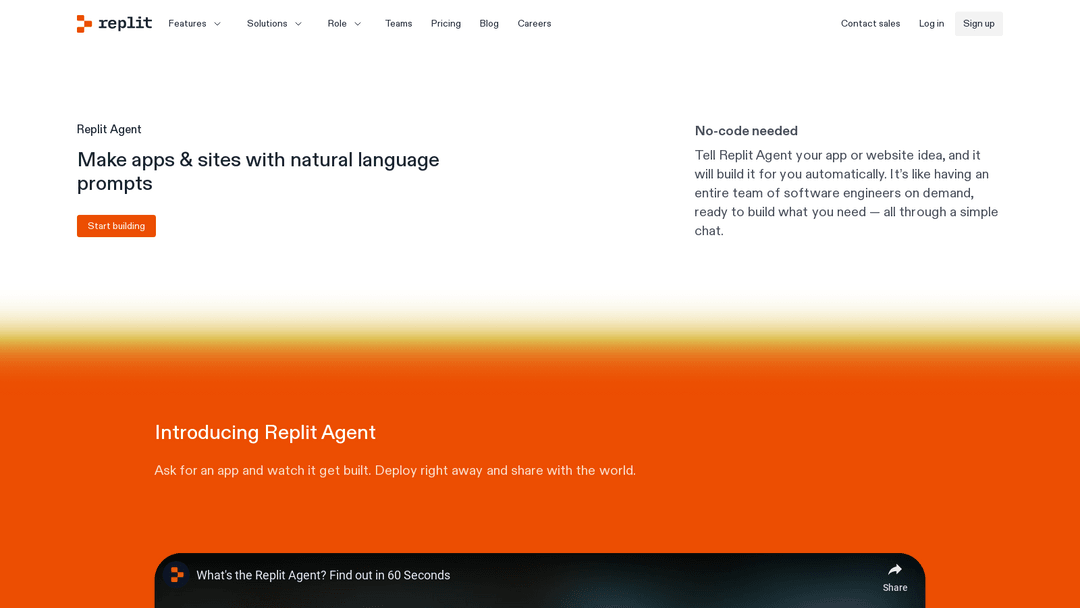
Task: Open the Teams page
Action: (399, 23)
